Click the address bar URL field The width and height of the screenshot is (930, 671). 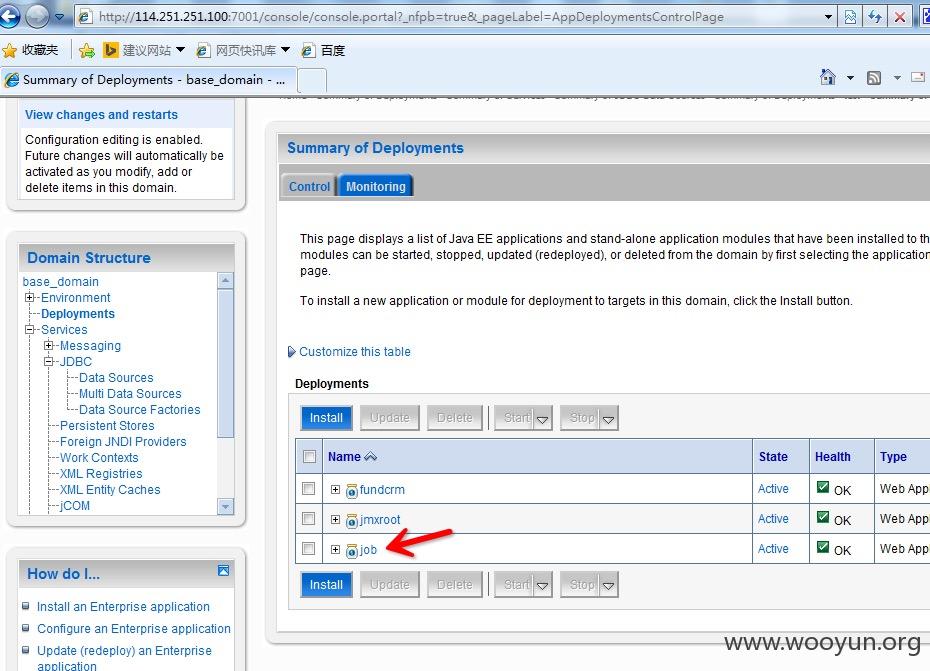[451, 17]
